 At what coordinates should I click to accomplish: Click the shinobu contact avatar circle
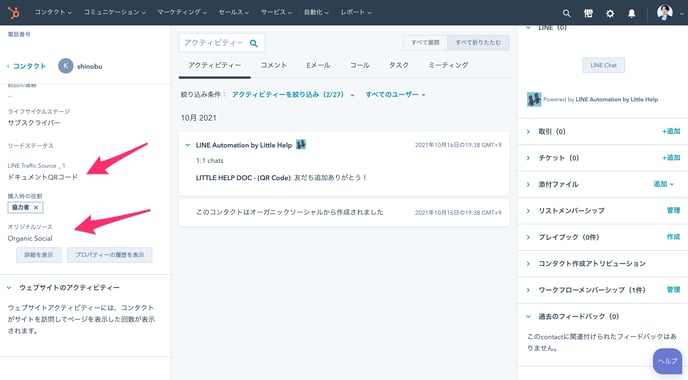[65, 66]
